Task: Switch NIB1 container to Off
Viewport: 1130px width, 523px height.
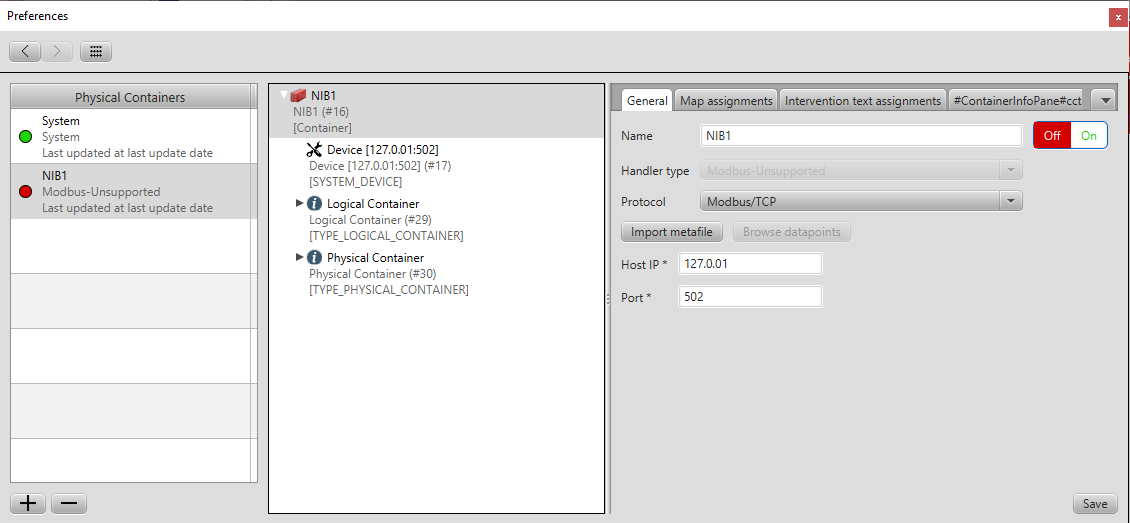Action: [x=1052, y=136]
